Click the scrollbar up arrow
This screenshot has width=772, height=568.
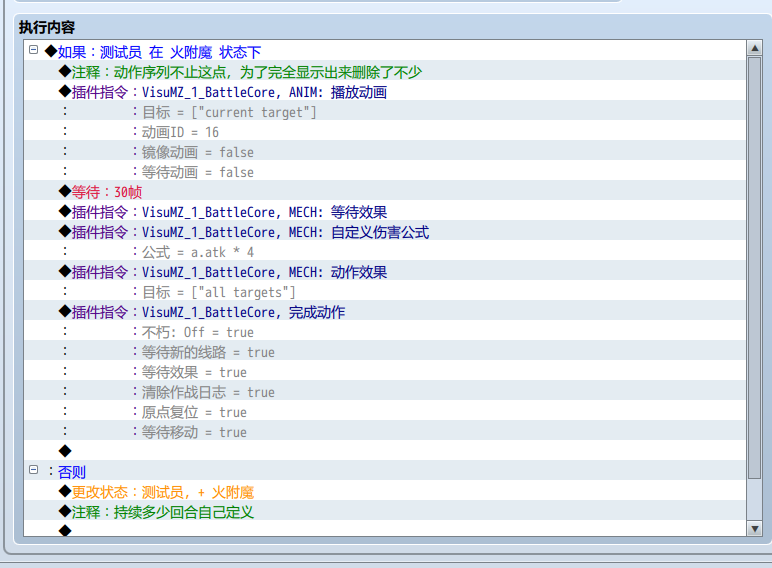click(754, 48)
